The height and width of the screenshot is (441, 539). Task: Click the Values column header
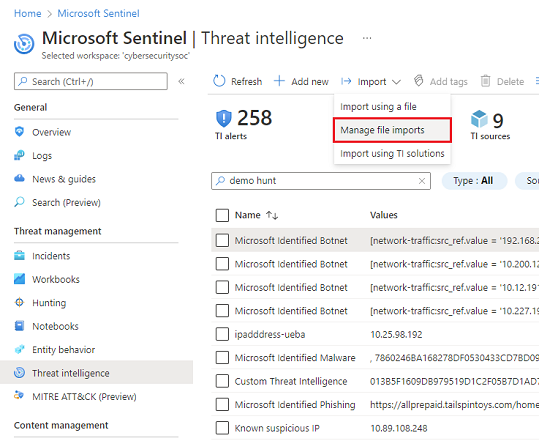(384, 215)
